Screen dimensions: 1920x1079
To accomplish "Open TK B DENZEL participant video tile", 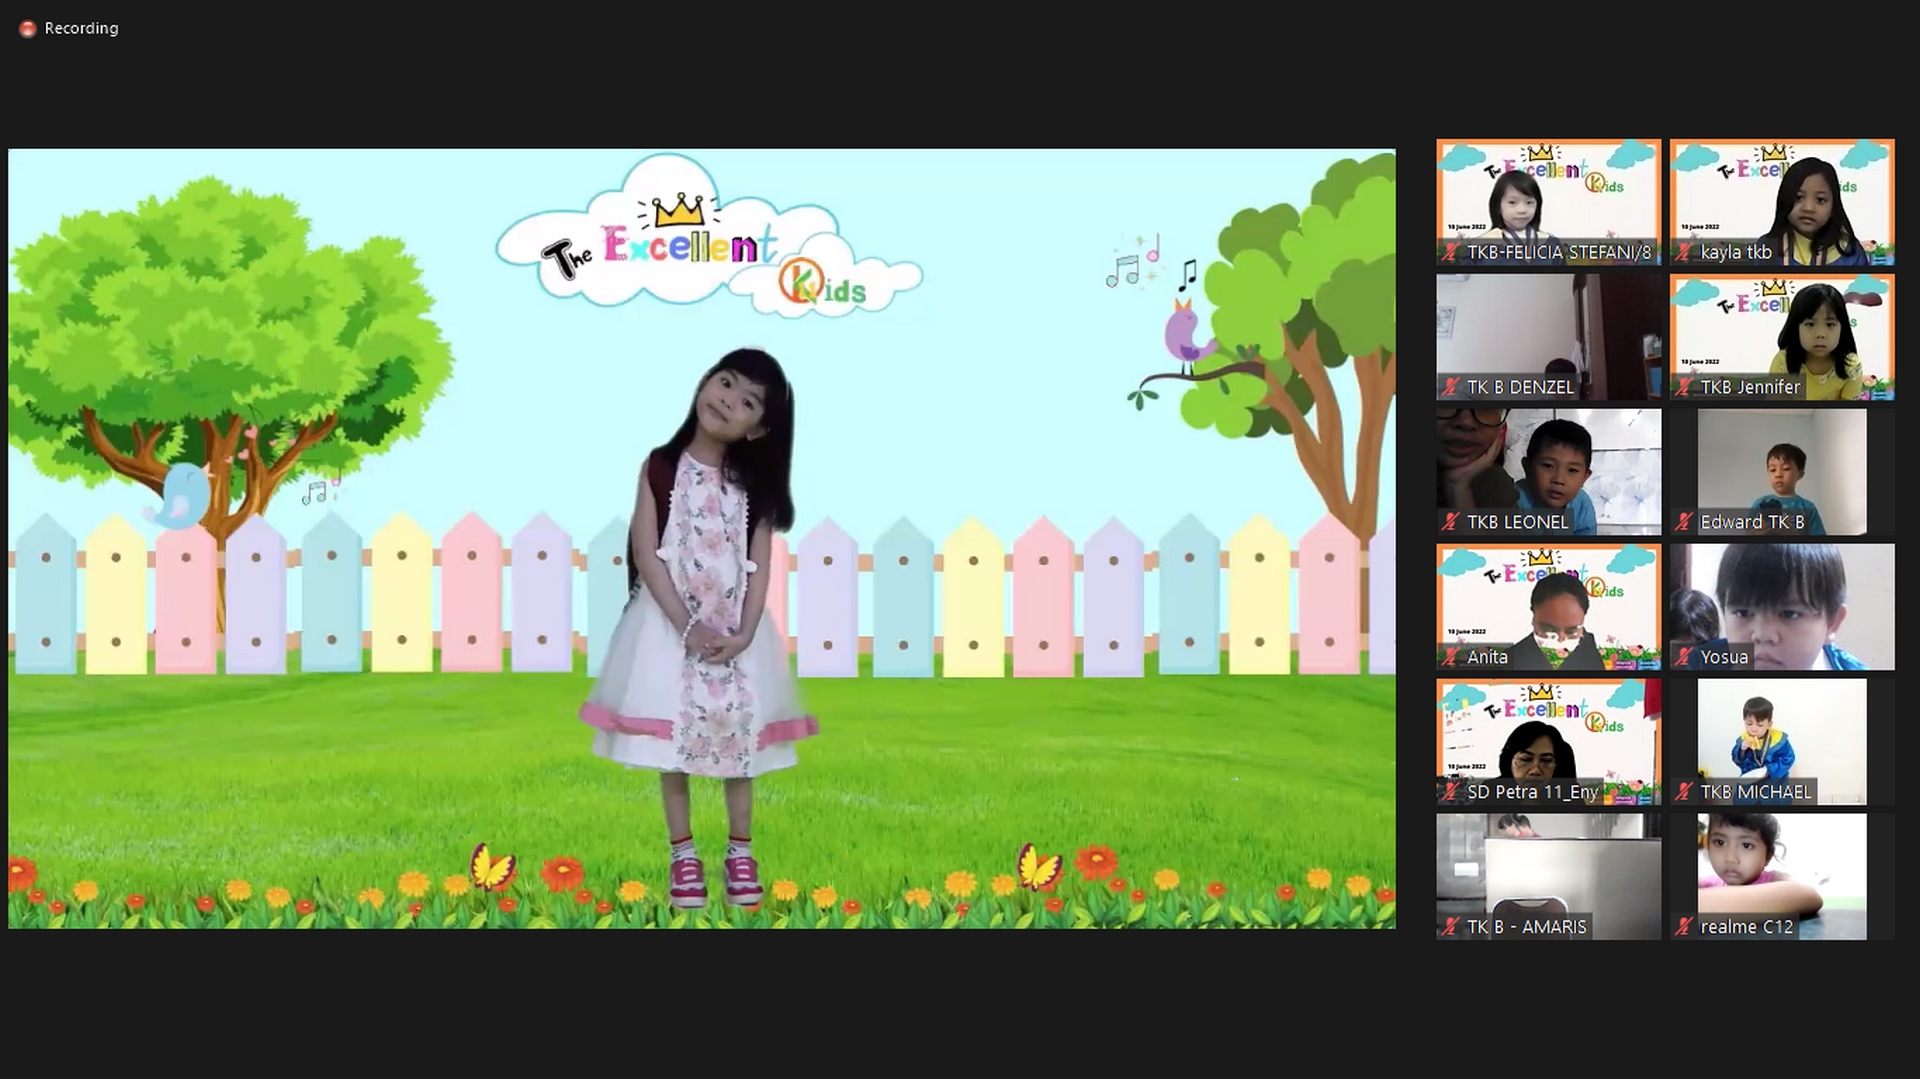I will coord(1549,337).
